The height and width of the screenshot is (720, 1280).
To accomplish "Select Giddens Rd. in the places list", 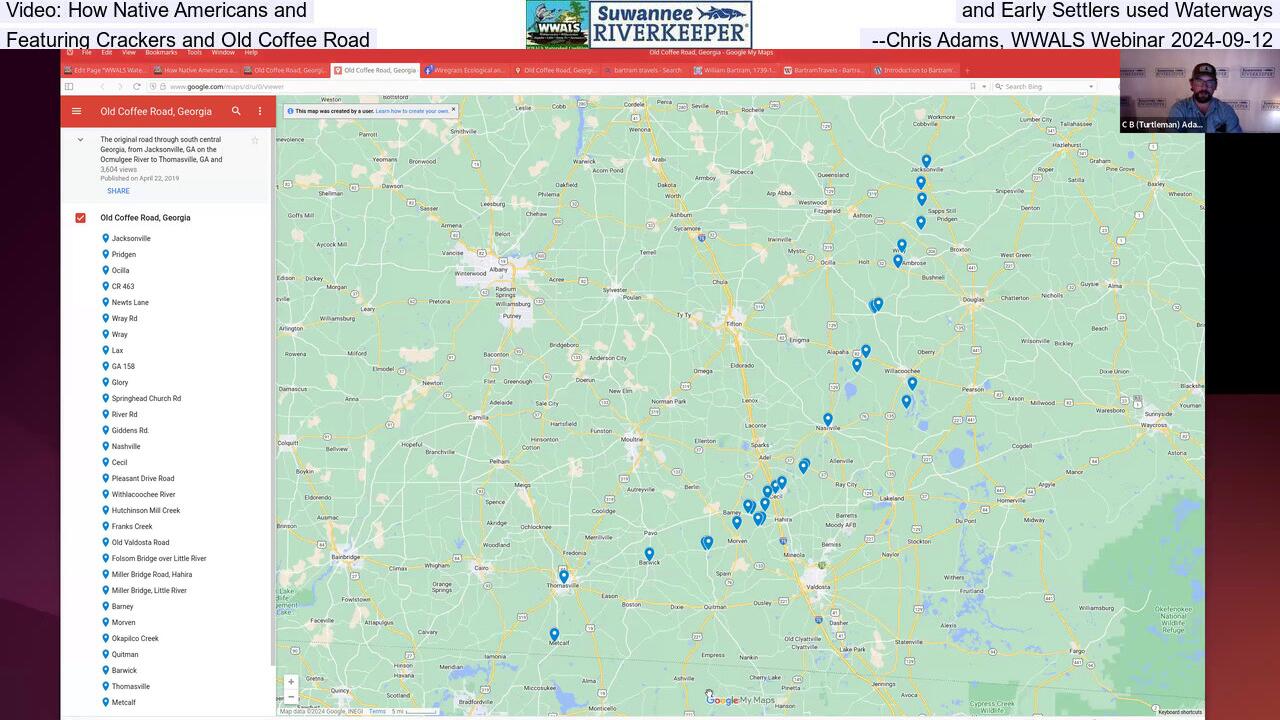I will [130, 430].
